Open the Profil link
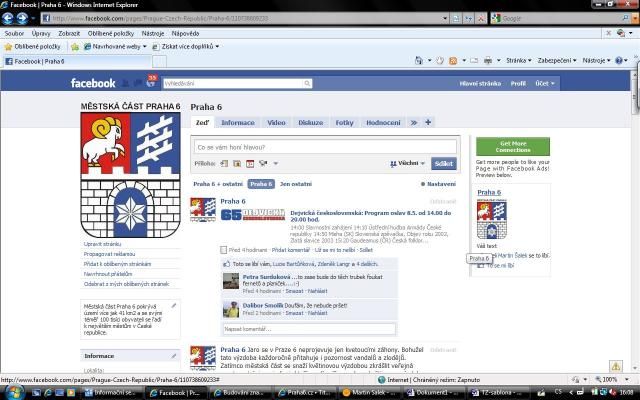The width and height of the screenshot is (640, 400). coord(518,83)
